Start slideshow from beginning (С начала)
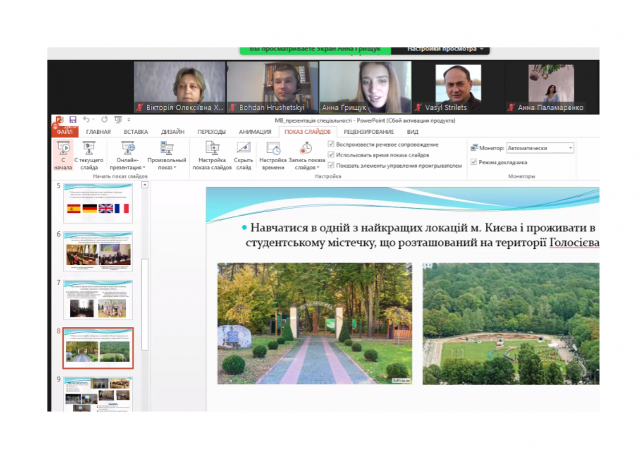The image size is (640, 452). 63,155
